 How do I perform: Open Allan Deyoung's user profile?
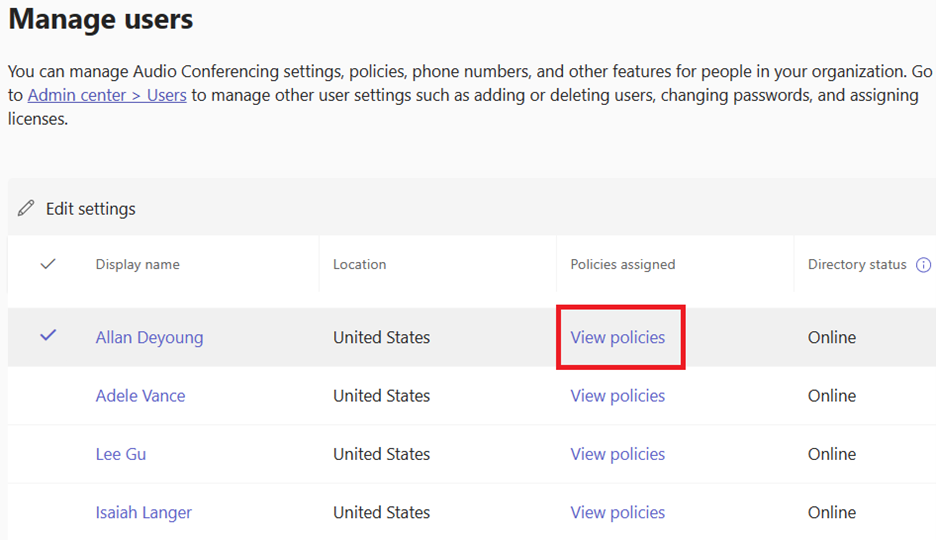pyautogui.click(x=149, y=338)
